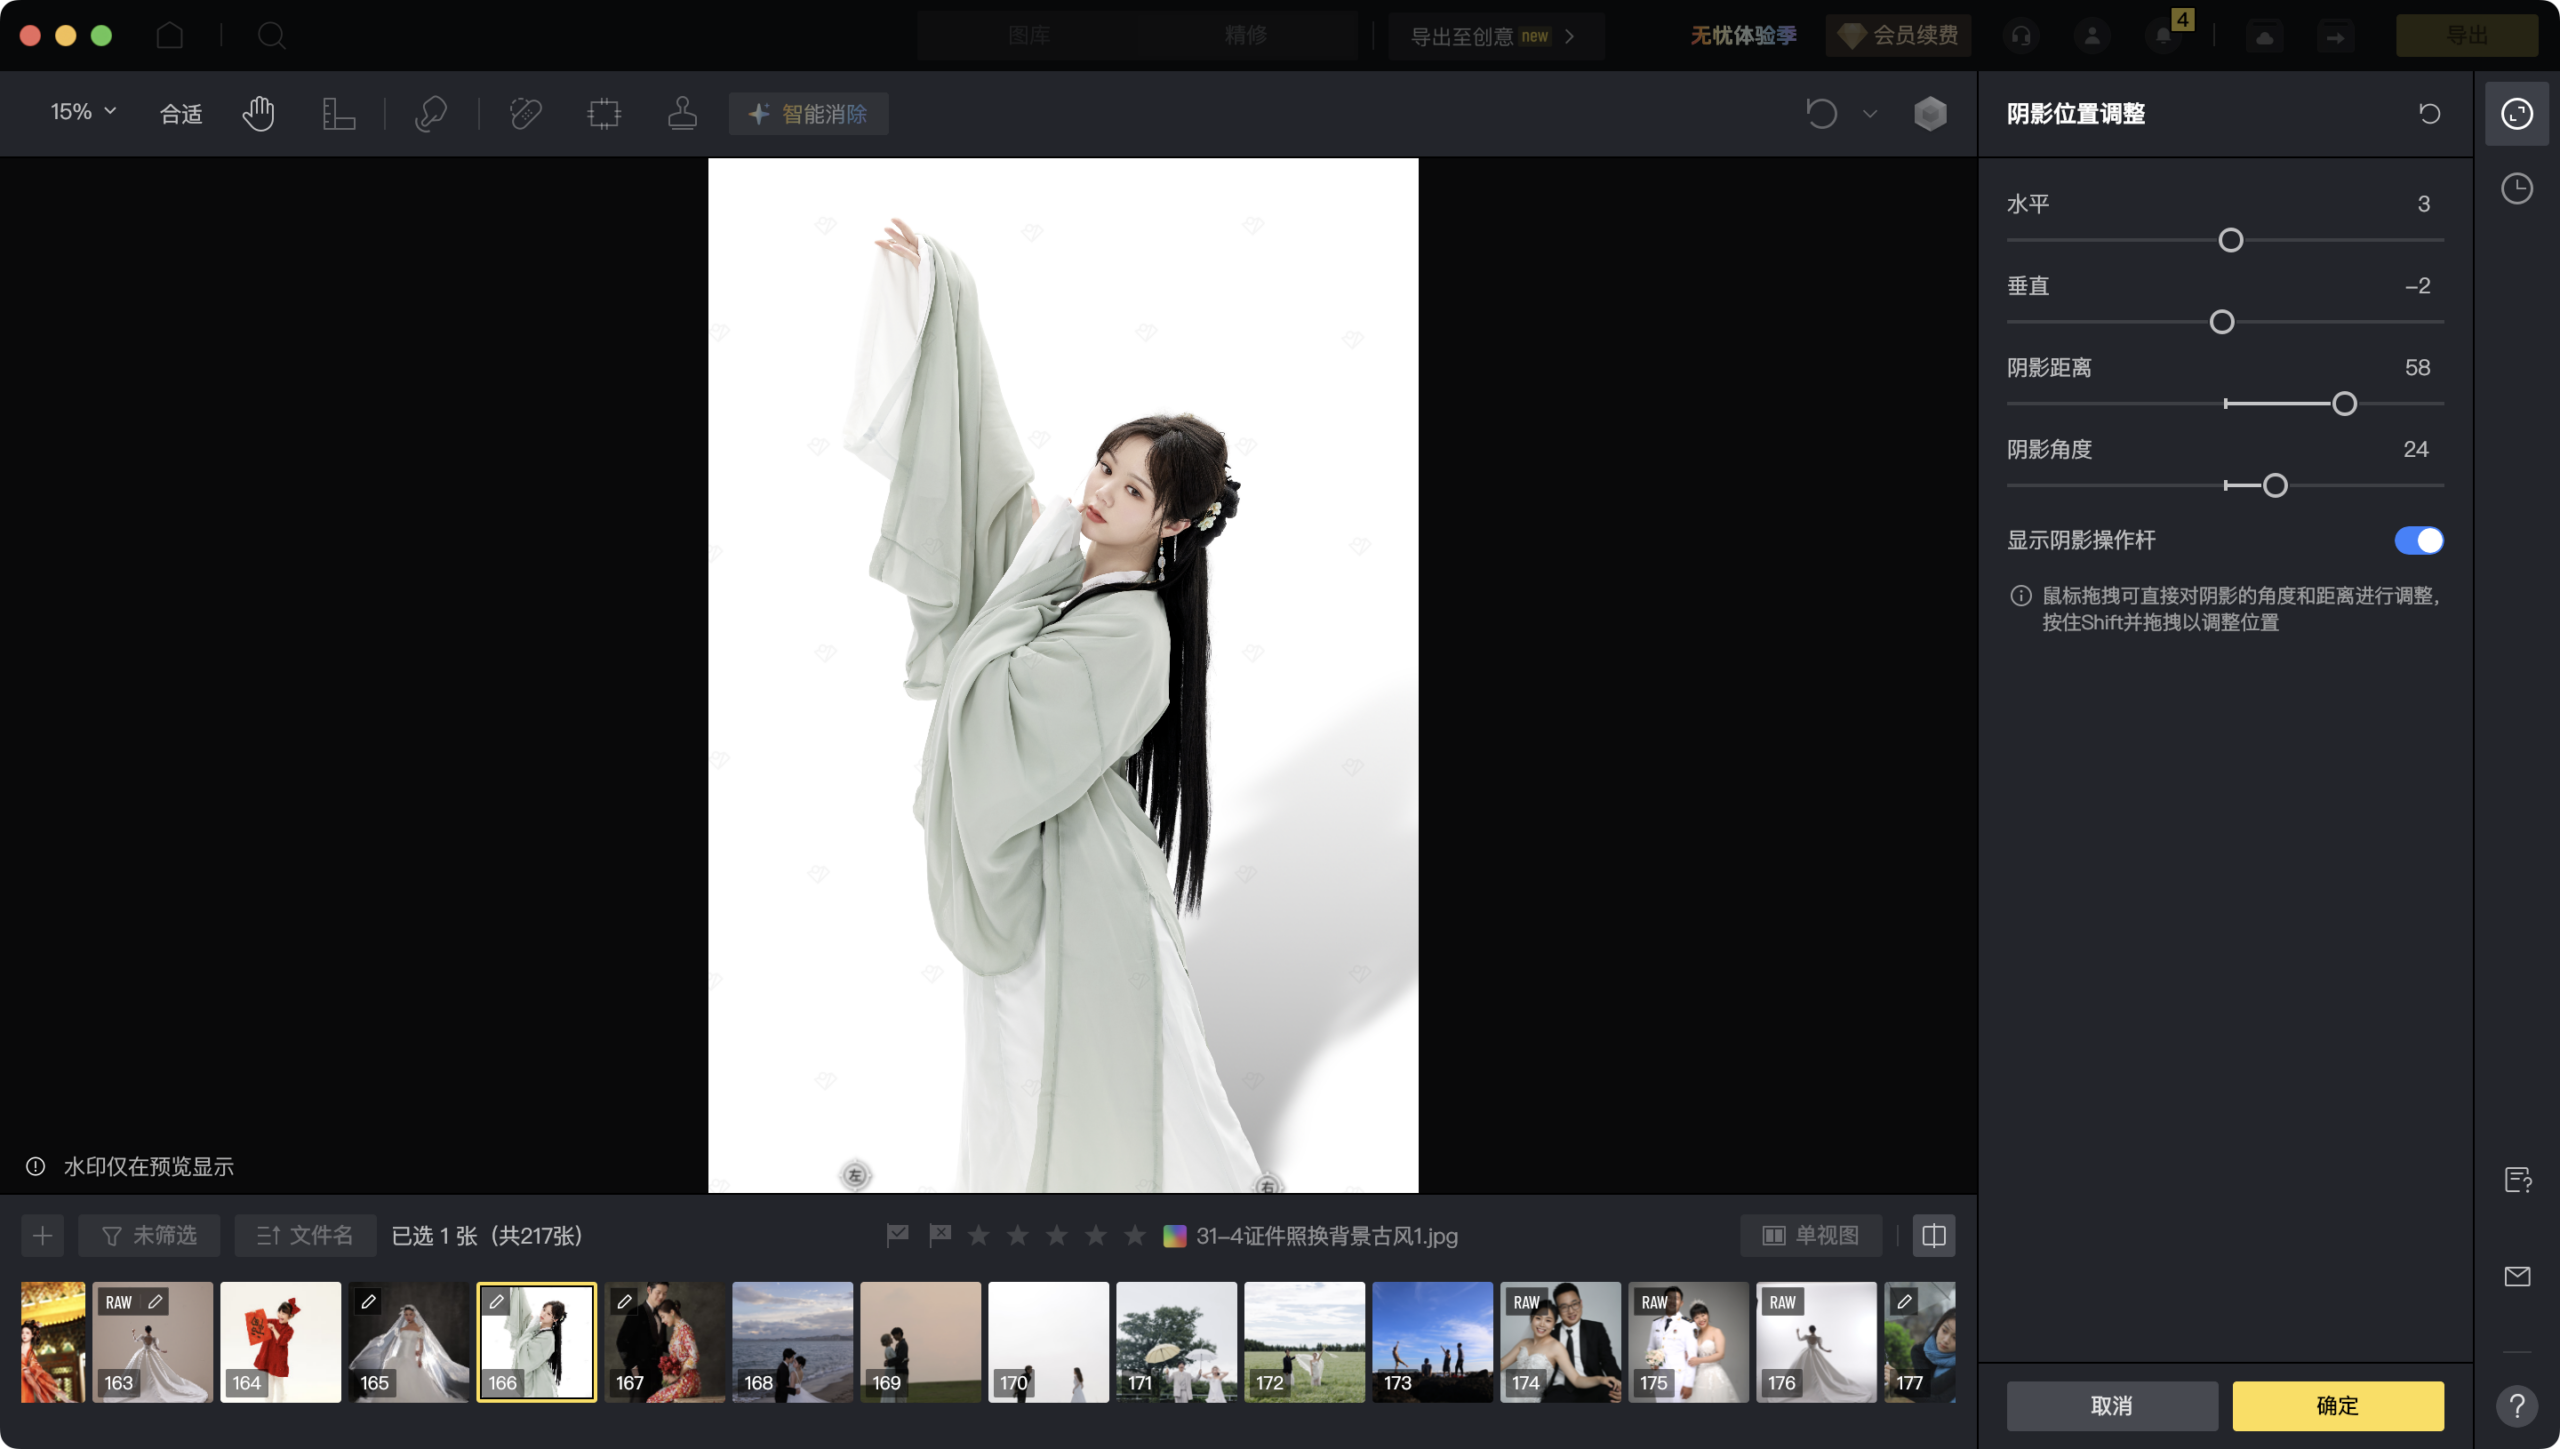Image resolution: width=2560 pixels, height=1449 pixels.
Task: Click the undo arrow in toolbar
Action: pos(1821,114)
